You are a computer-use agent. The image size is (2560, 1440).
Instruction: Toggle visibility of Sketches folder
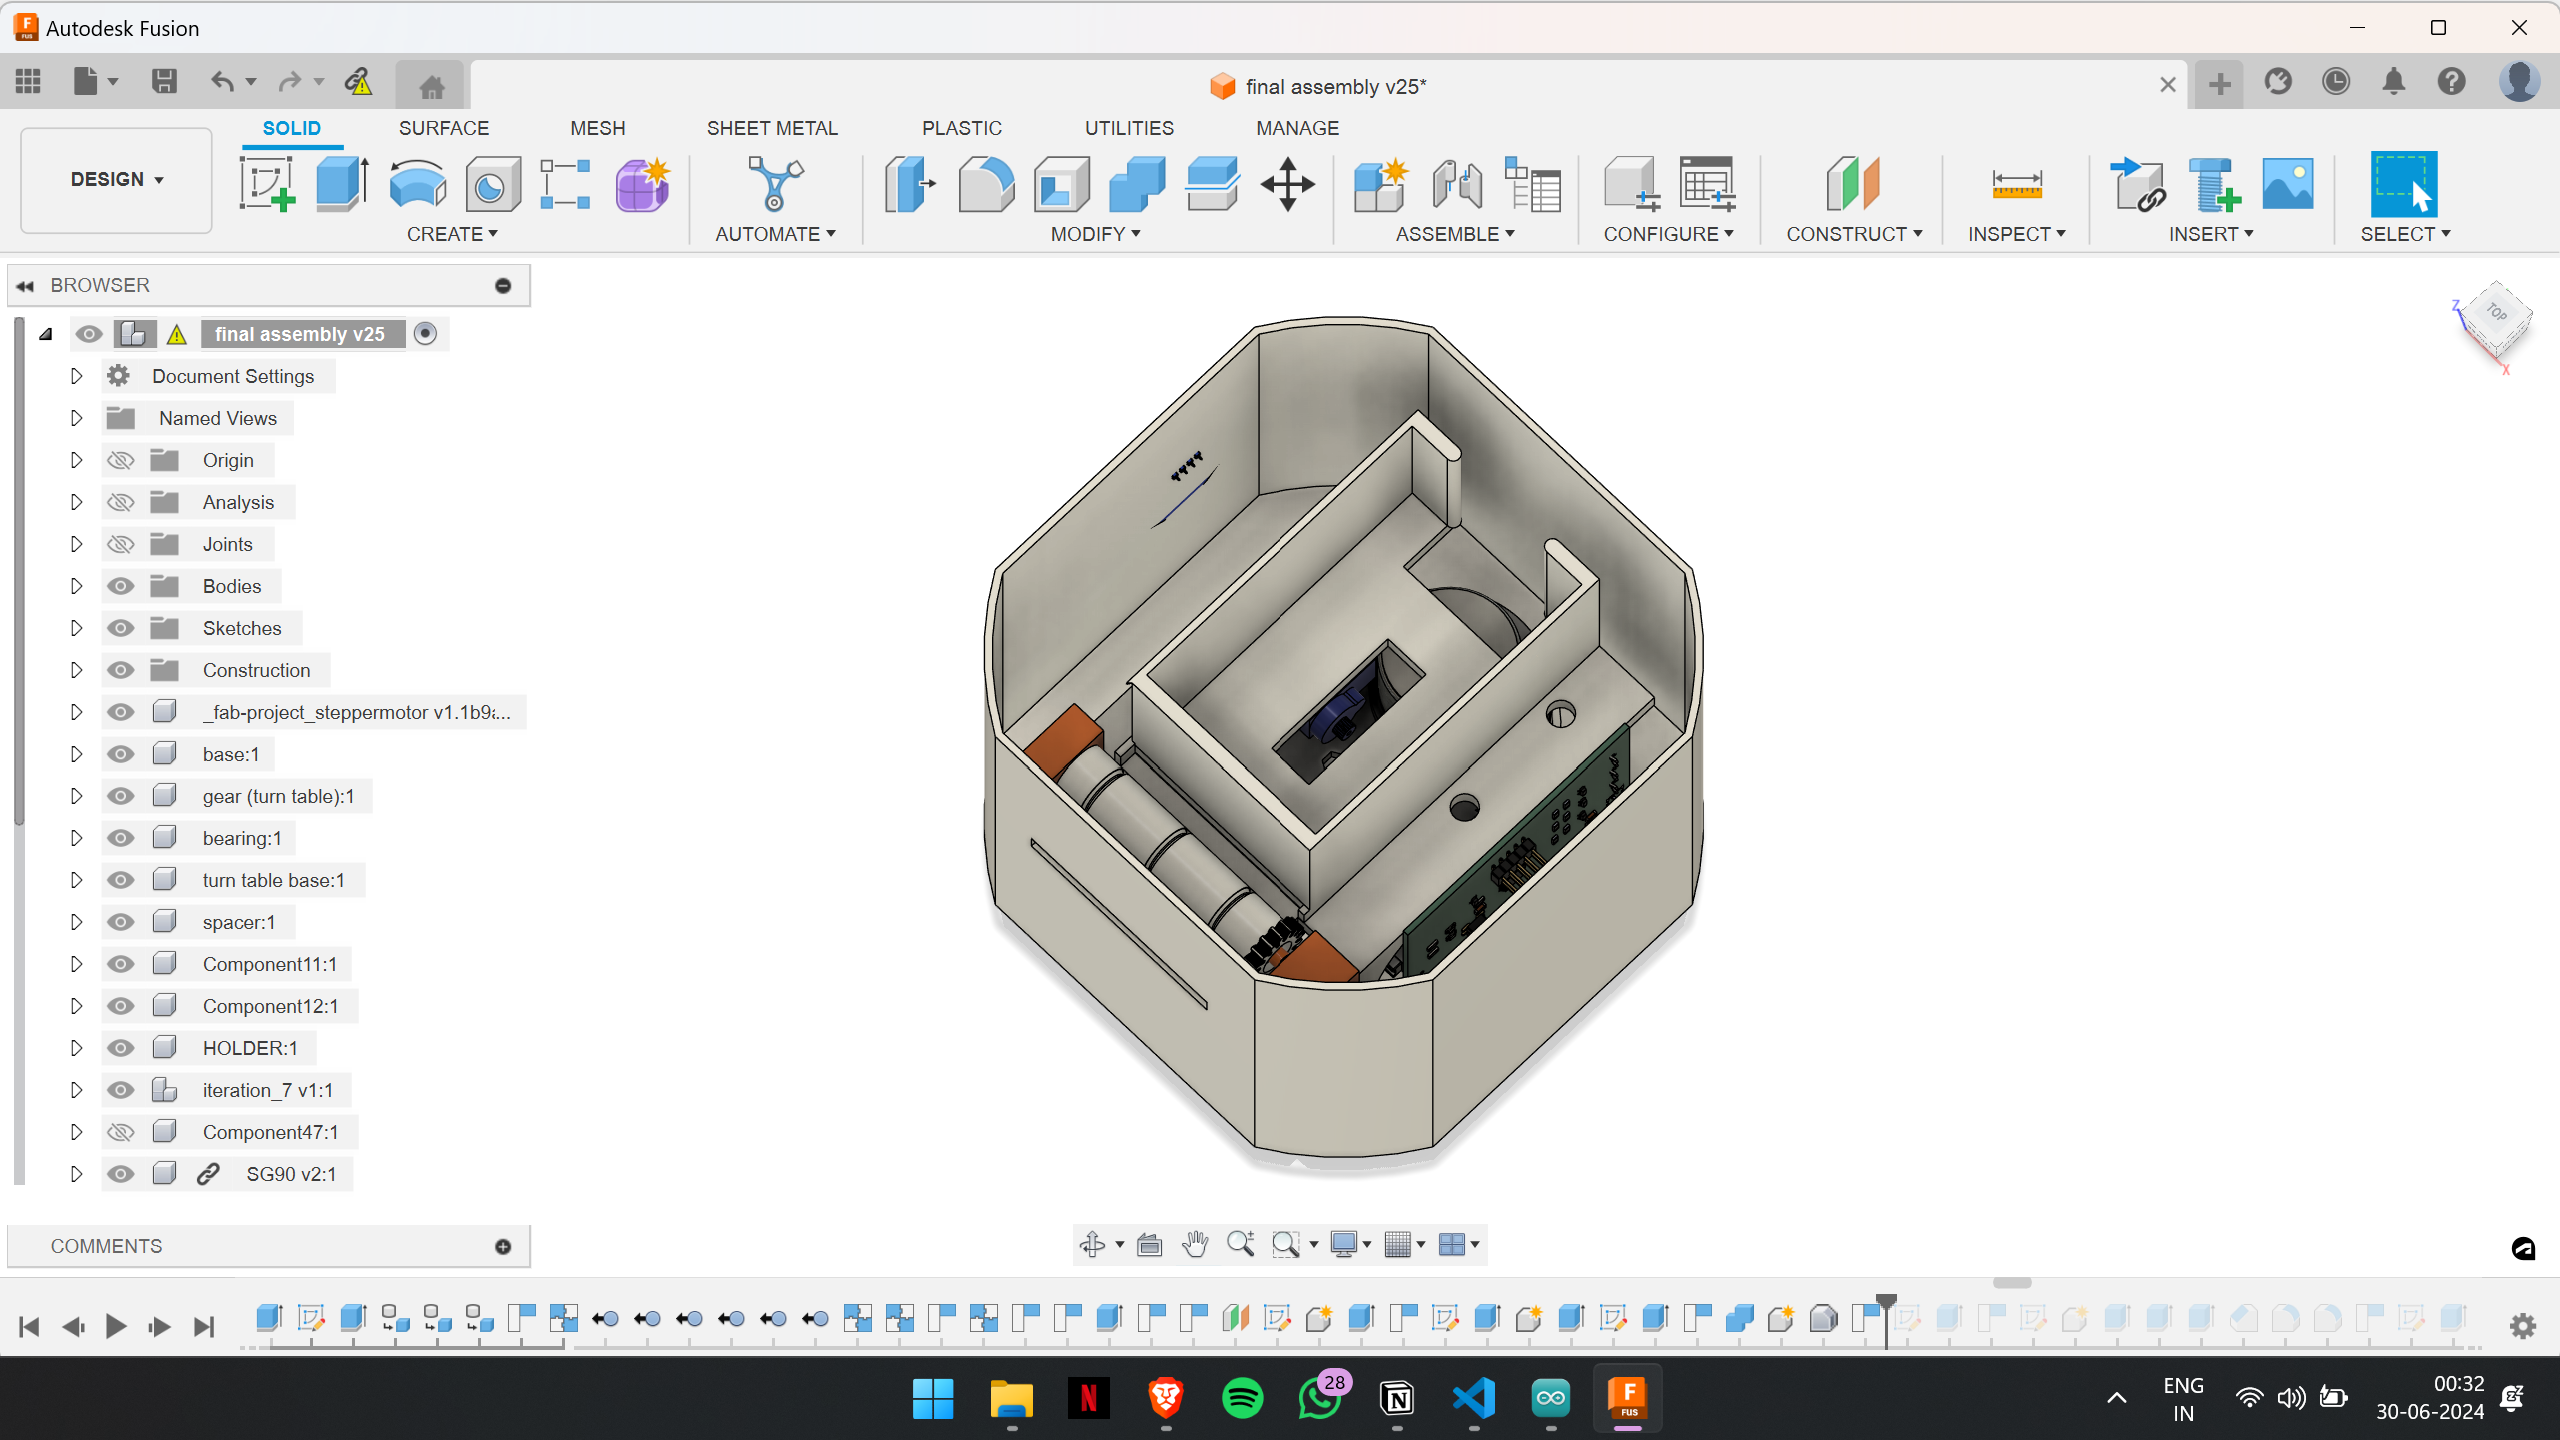121,628
